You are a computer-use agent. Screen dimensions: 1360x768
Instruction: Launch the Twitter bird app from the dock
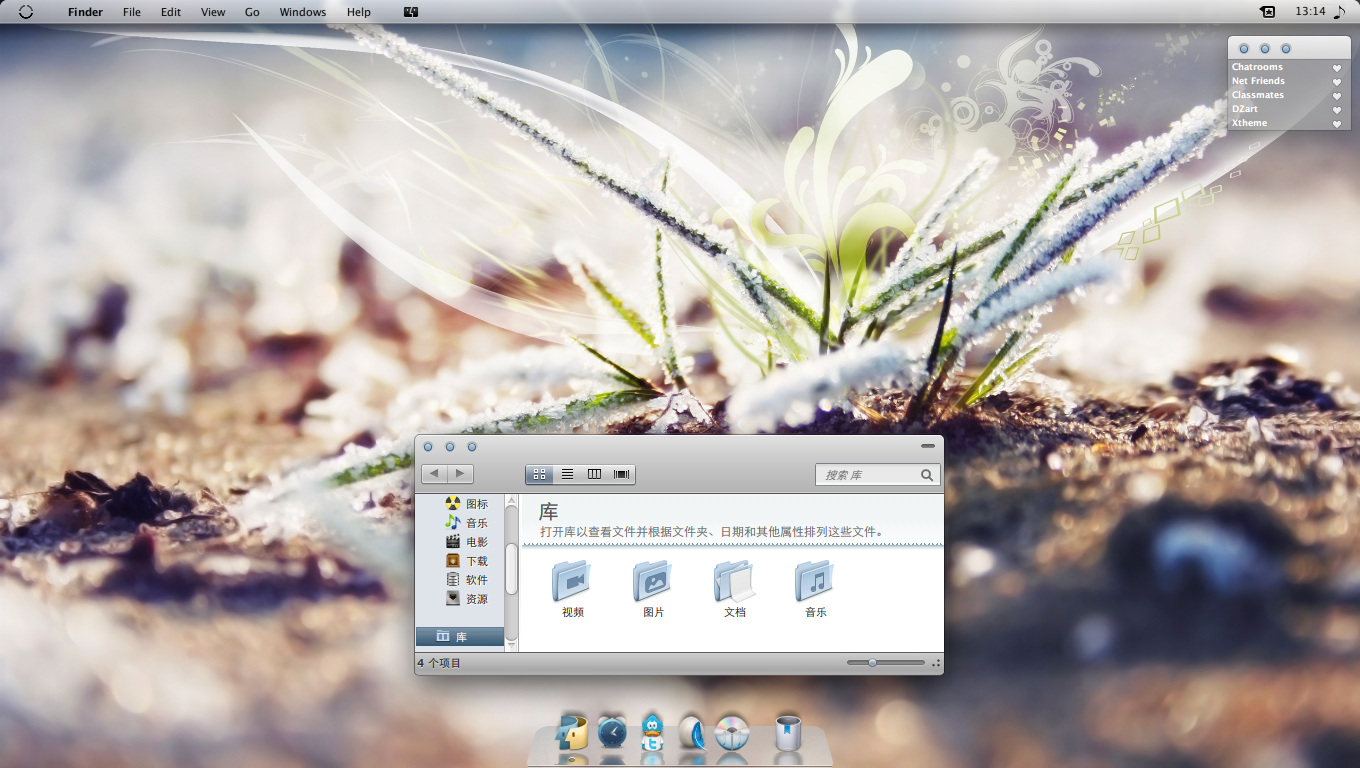tap(652, 734)
